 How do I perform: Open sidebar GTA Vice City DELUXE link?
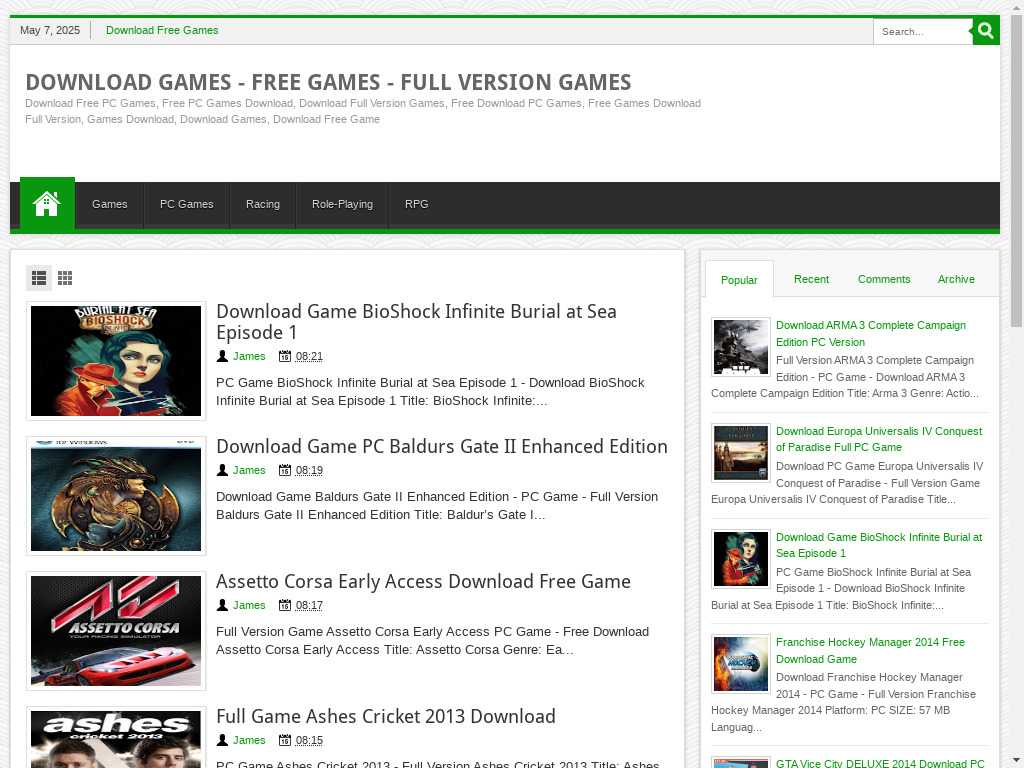[x=880, y=763]
